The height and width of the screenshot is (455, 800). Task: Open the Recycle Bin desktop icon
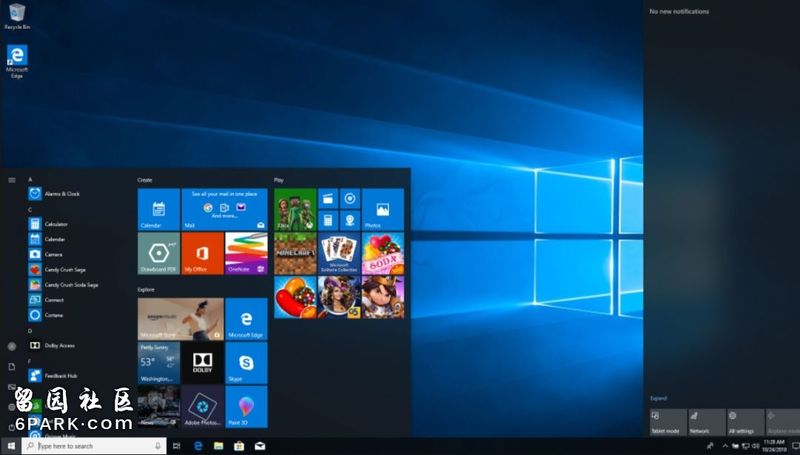(x=17, y=16)
